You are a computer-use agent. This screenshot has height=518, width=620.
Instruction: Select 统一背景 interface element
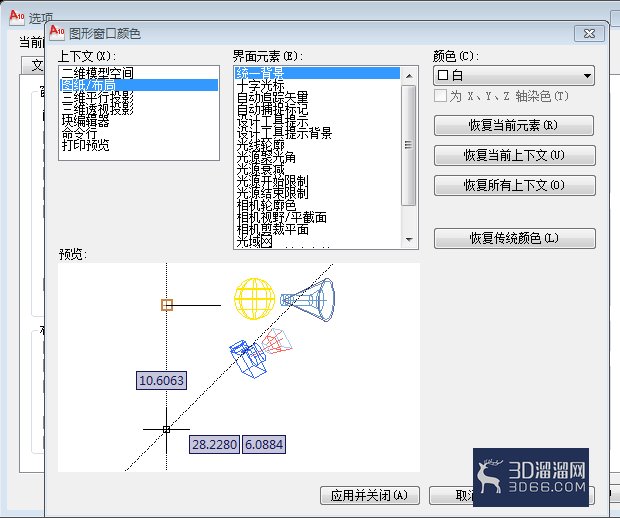point(317,73)
